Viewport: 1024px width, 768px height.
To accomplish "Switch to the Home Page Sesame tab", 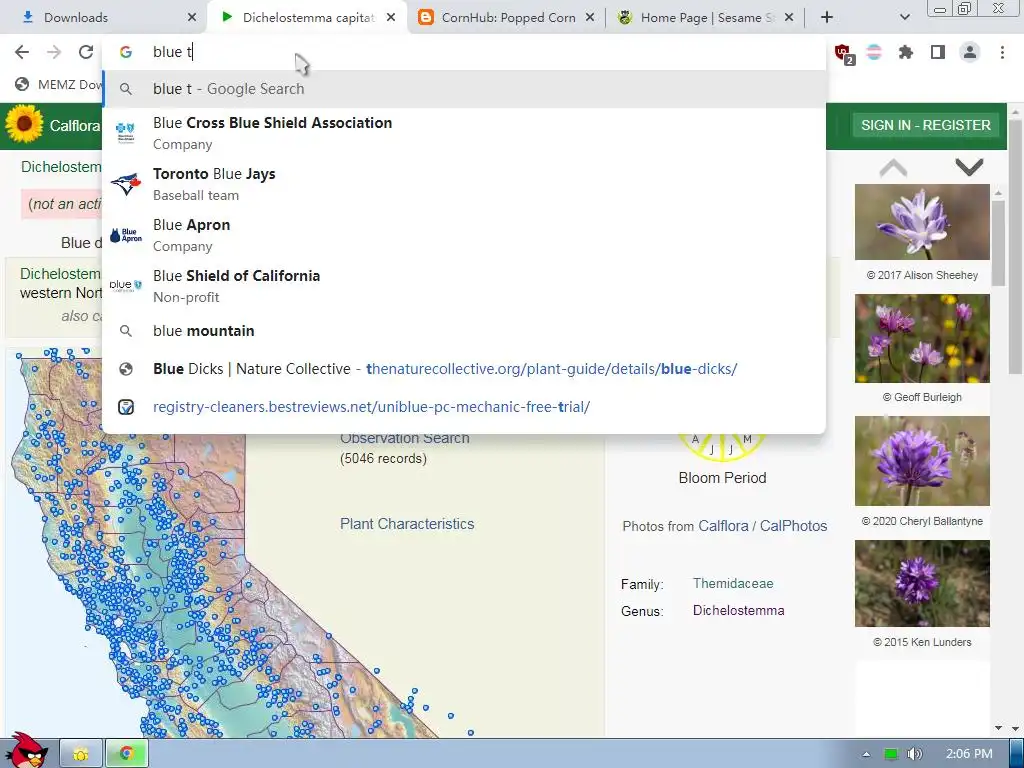I will click(x=705, y=18).
